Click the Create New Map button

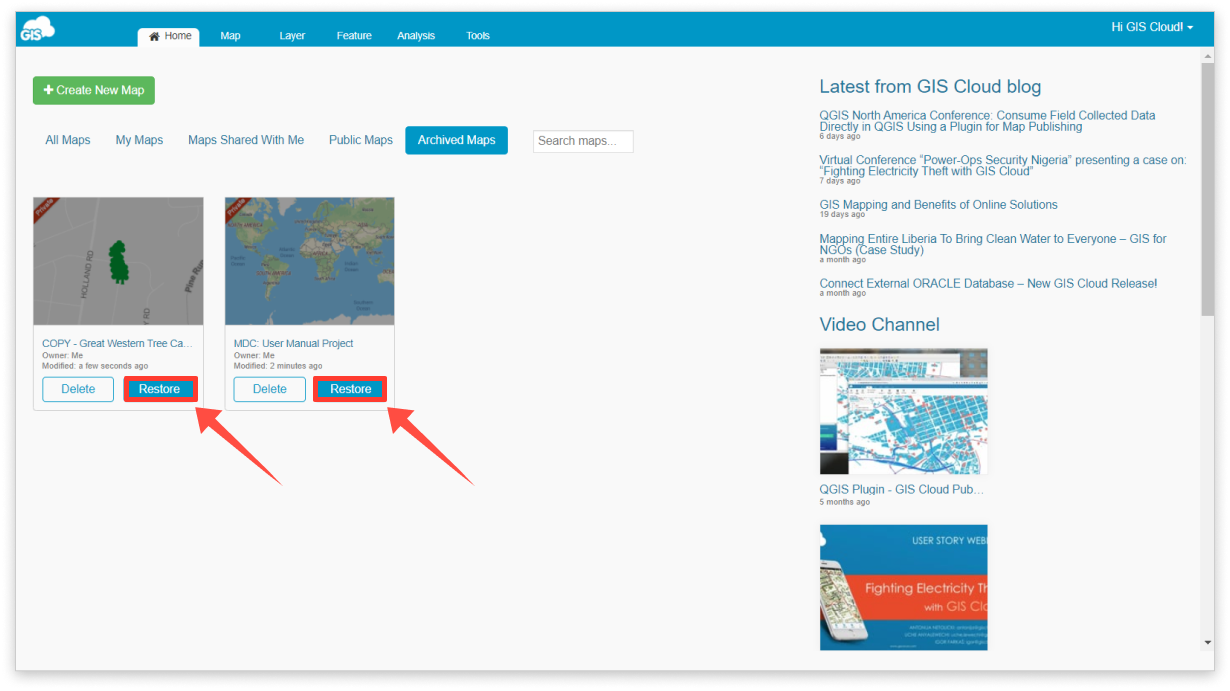coord(94,90)
